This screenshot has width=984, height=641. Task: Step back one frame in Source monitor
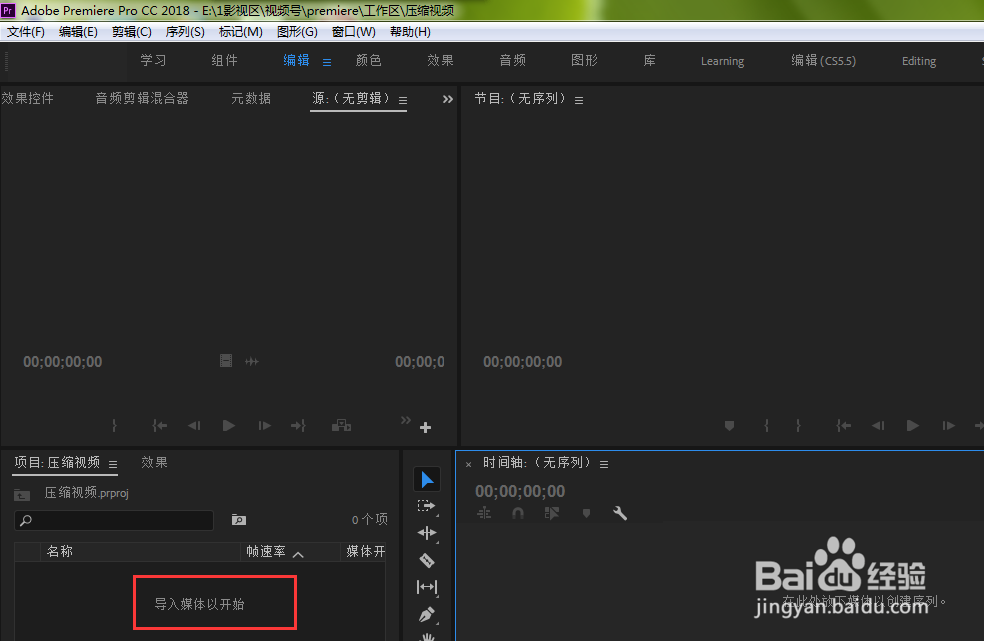pyautogui.click(x=194, y=426)
